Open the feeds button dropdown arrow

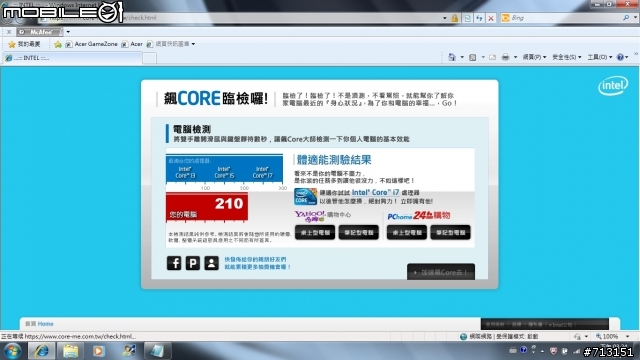[483, 57]
